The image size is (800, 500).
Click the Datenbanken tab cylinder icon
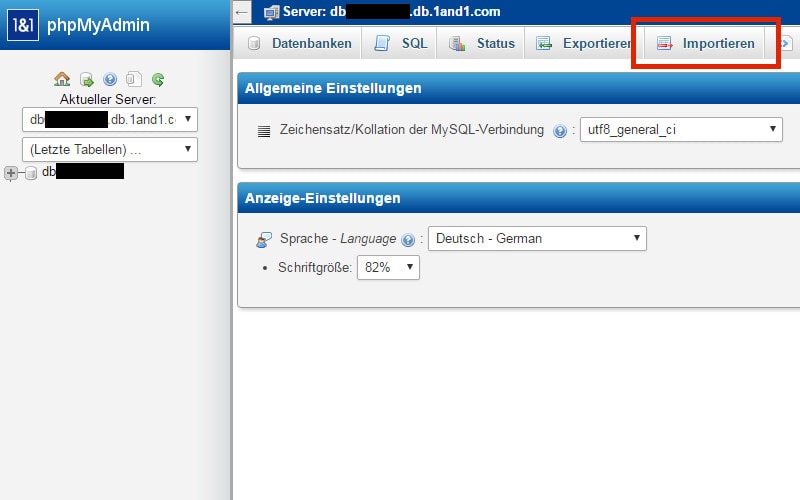pos(254,43)
